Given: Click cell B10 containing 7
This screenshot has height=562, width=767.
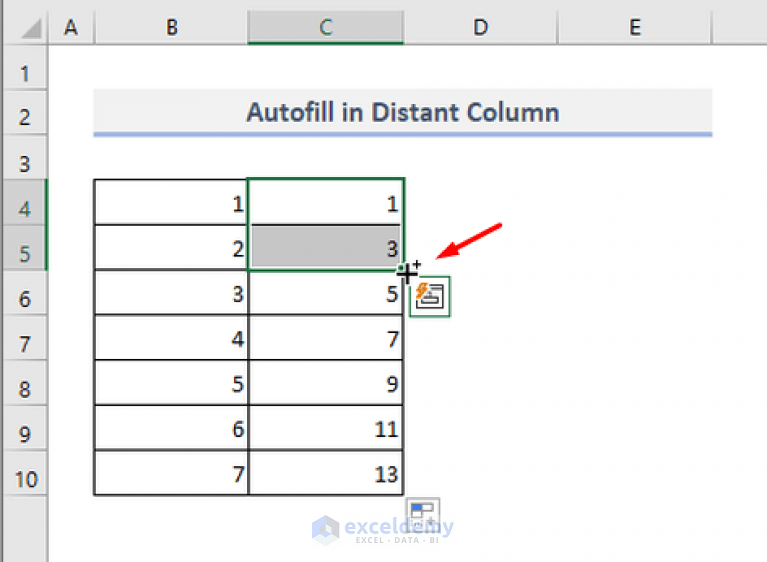Looking at the screenshot, I should click(x=171, y=473).
